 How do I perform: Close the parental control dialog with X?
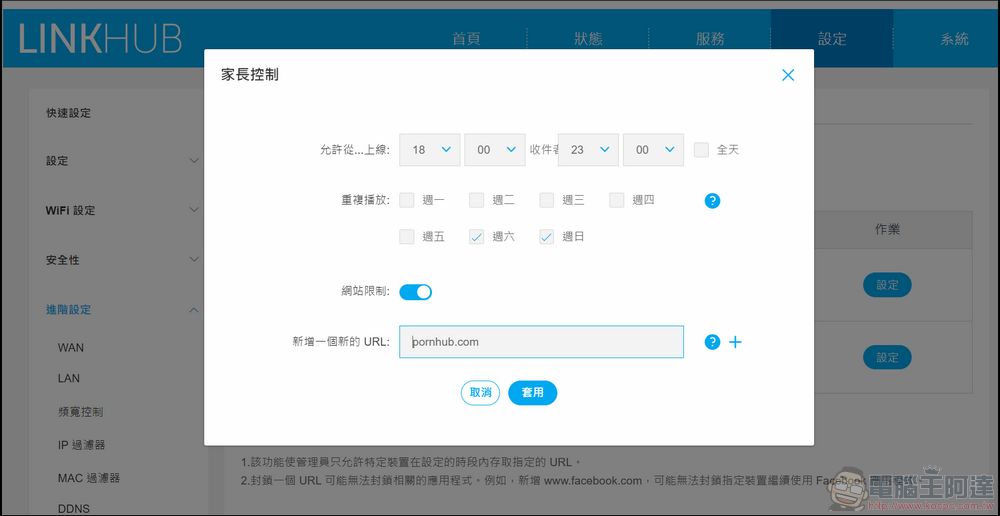788,75
